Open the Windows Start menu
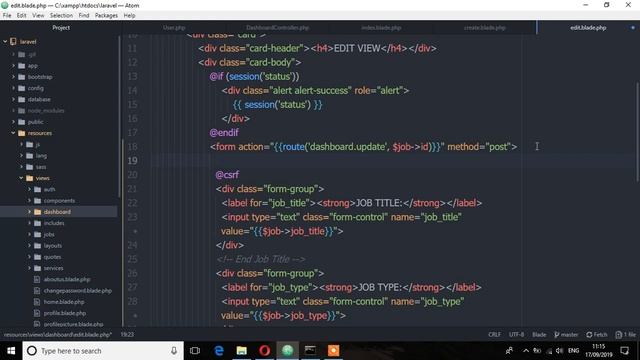Image resolution: width=640 pixels, height=360 pixels. tap(11, 351)
